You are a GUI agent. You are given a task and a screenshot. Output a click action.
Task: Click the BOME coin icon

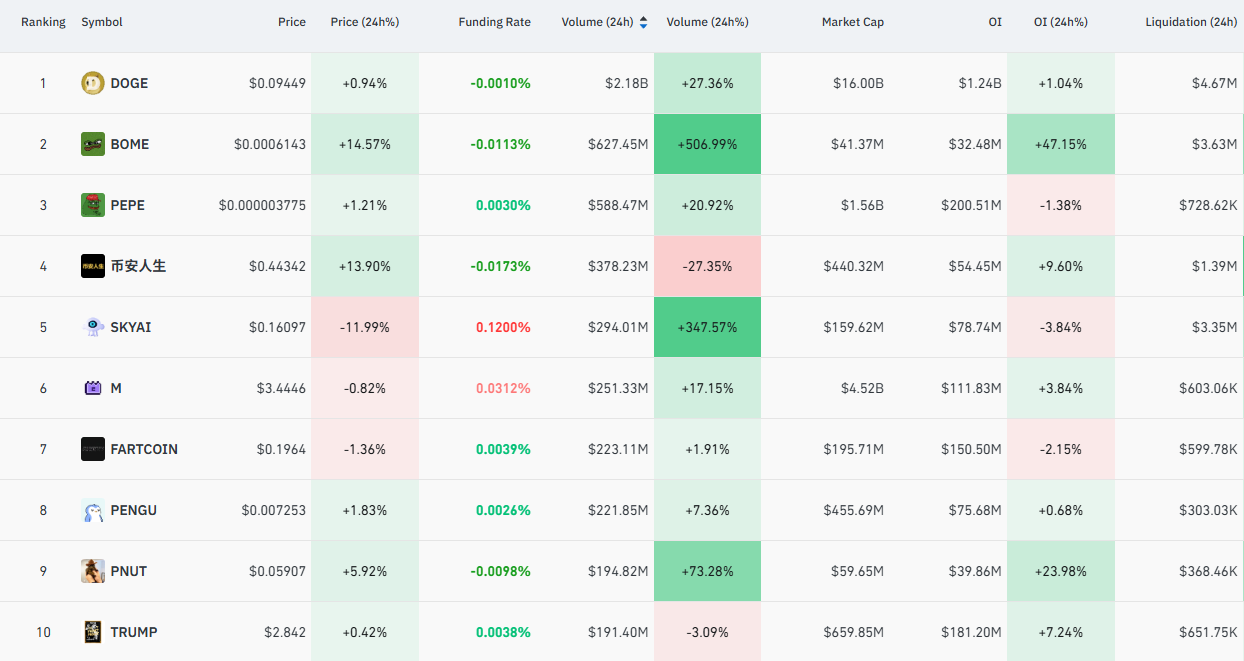(93, 144)
